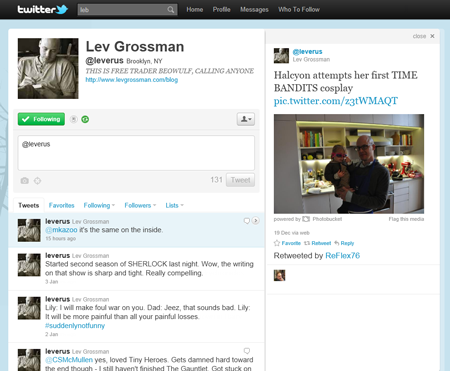Click the gray mobile notifications icon
This screenshot has width=450, height=371.
coord(74,119)
